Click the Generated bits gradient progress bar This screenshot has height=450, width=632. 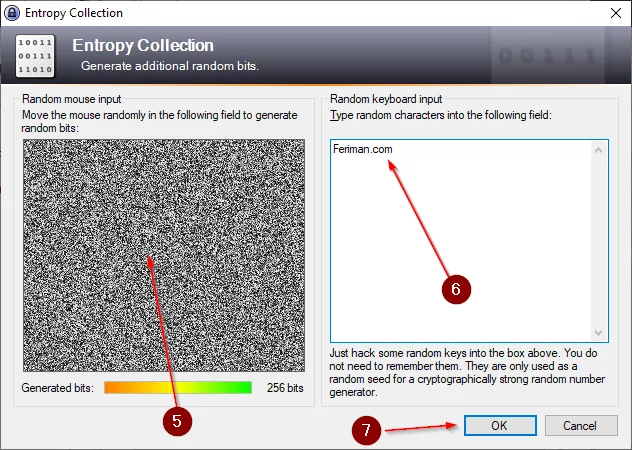(x=178, y=388)
